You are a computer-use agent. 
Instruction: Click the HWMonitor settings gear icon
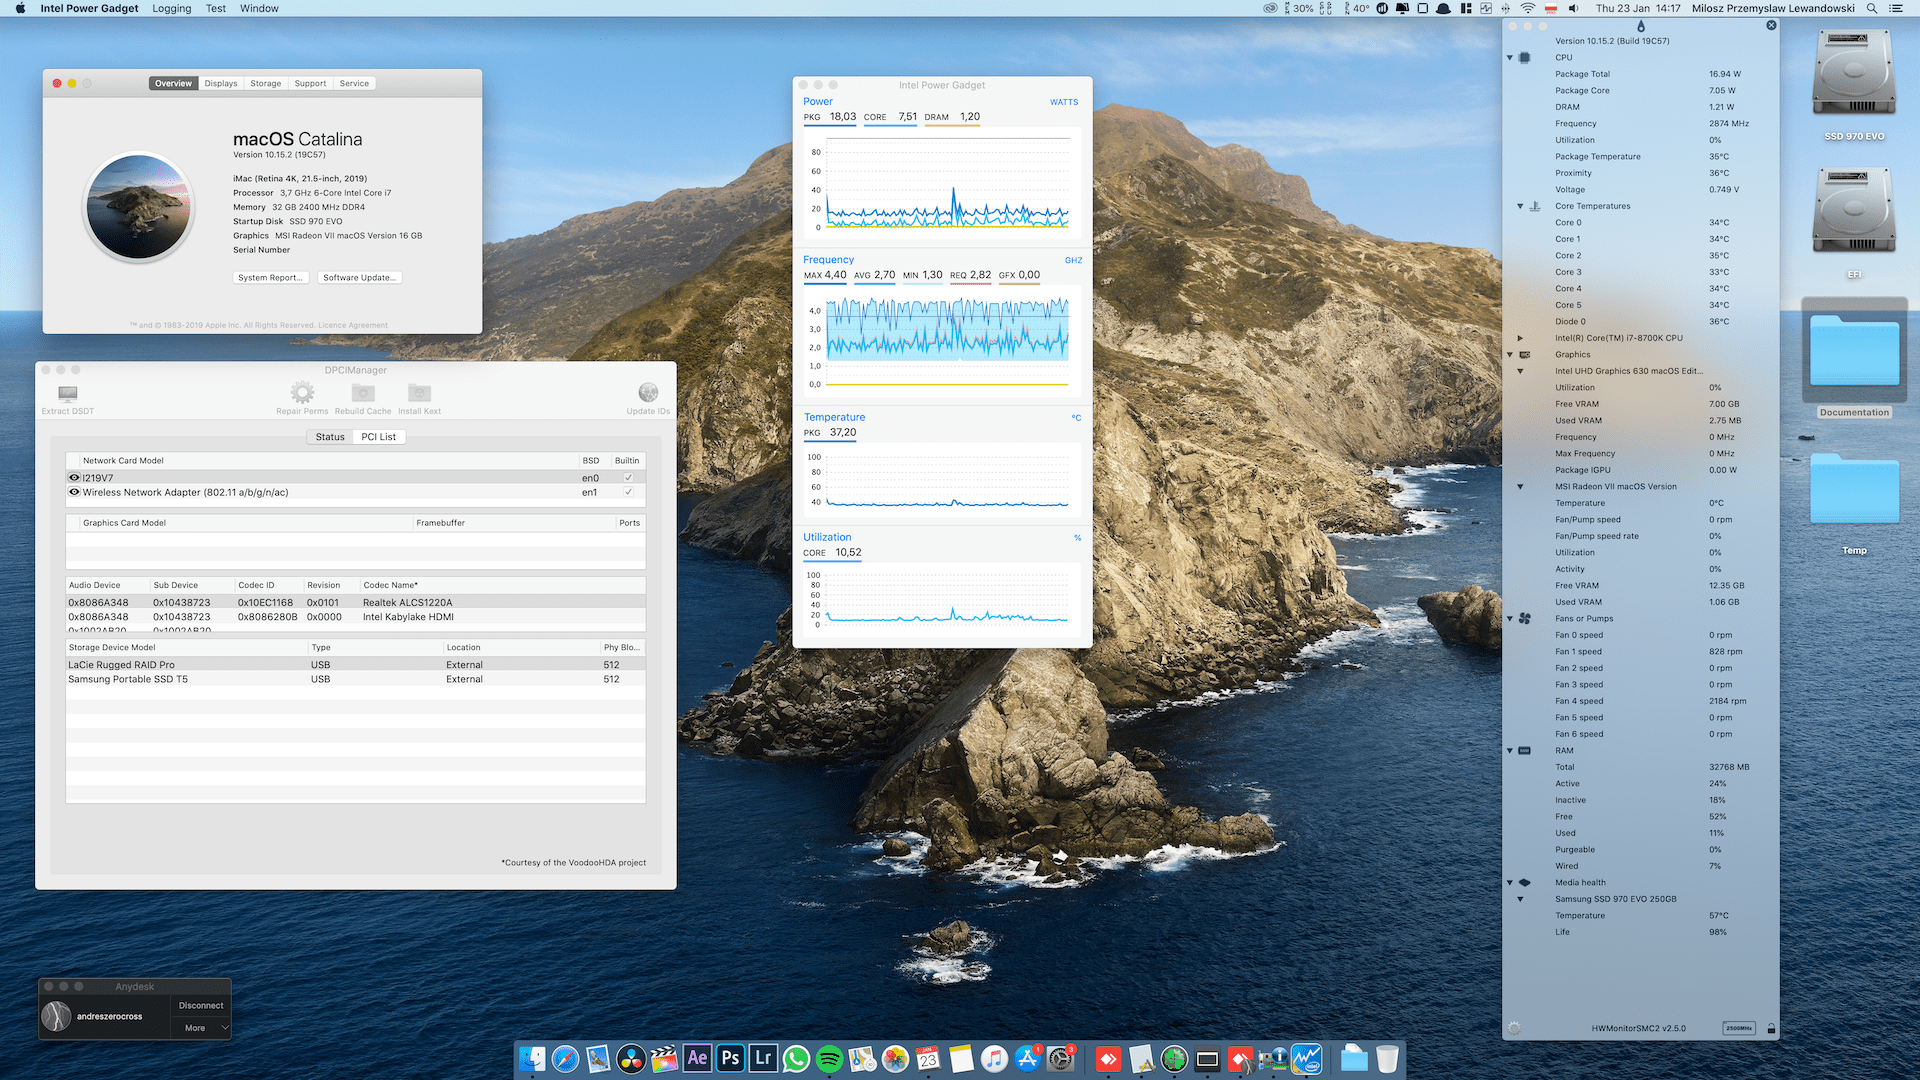[x=1514, y=1028]
